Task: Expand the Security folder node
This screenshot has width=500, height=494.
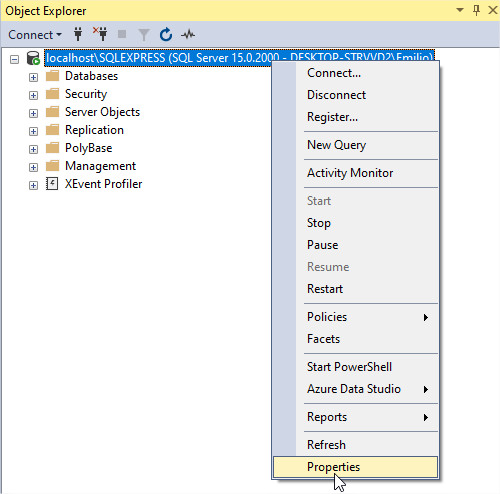Action: [33, 95]
